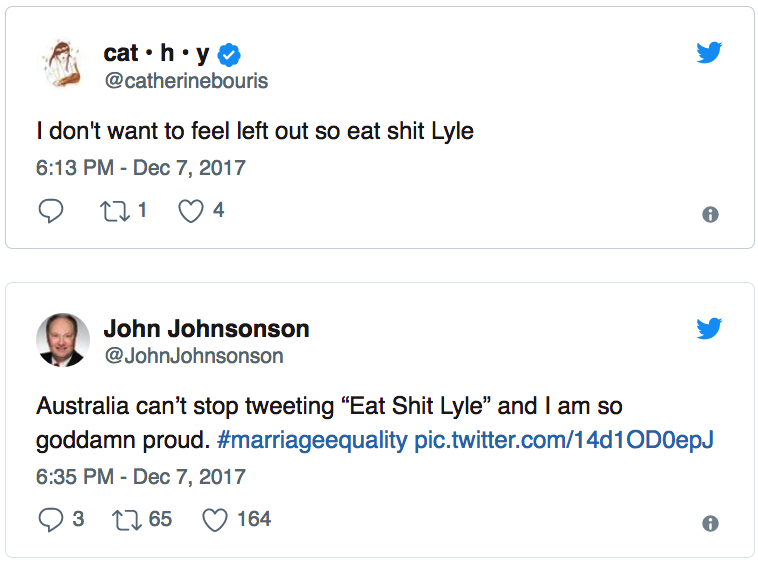Open info icon on John Johnsonson tweet
The height and width of the screenshot is (565, 758).
[x=710, y=523]
